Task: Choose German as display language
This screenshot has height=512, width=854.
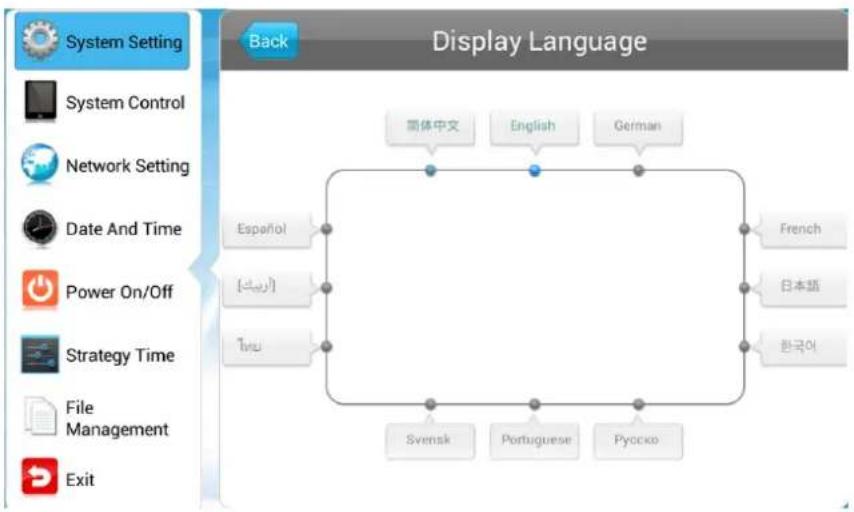Action: [x=638, y=127]
